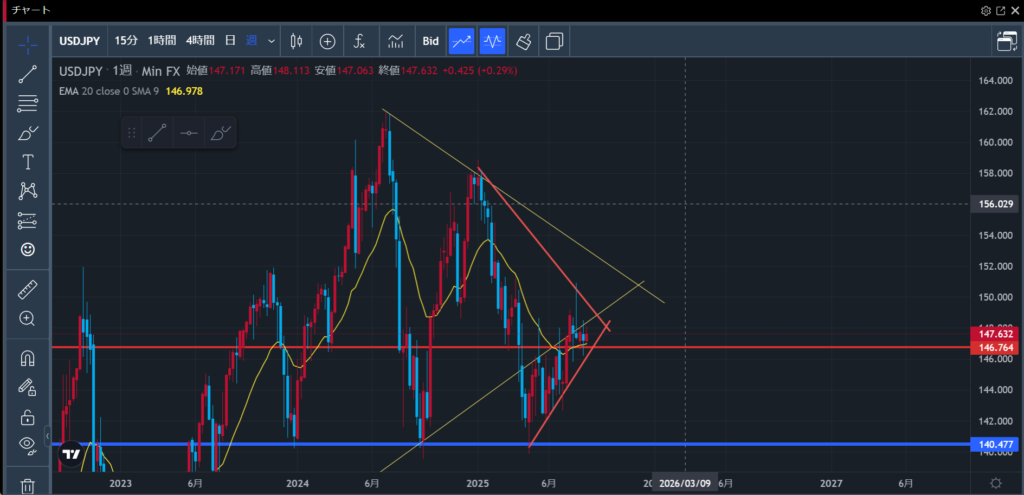Click the compare/add symbol plus icon
The width and height of the screenshot is (1024, 495).
point(327,41)
